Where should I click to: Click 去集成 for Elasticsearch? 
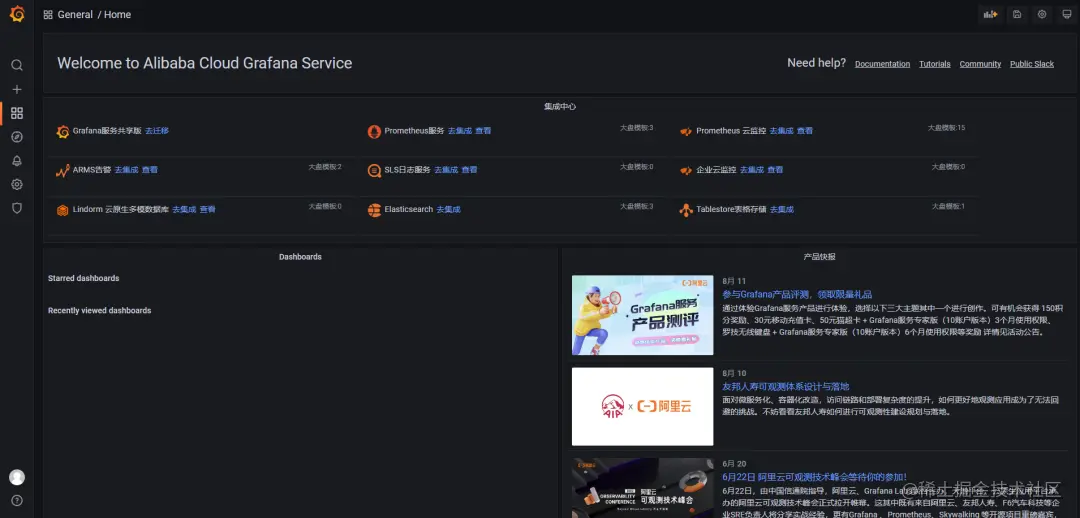(448, 209)
